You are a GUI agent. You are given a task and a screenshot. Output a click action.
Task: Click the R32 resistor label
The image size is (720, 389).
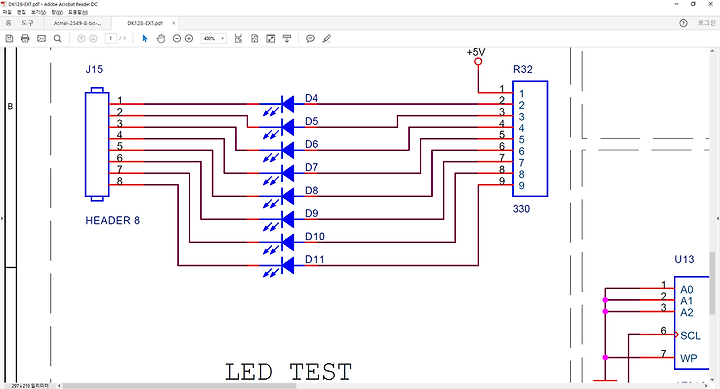pos(523,69)
